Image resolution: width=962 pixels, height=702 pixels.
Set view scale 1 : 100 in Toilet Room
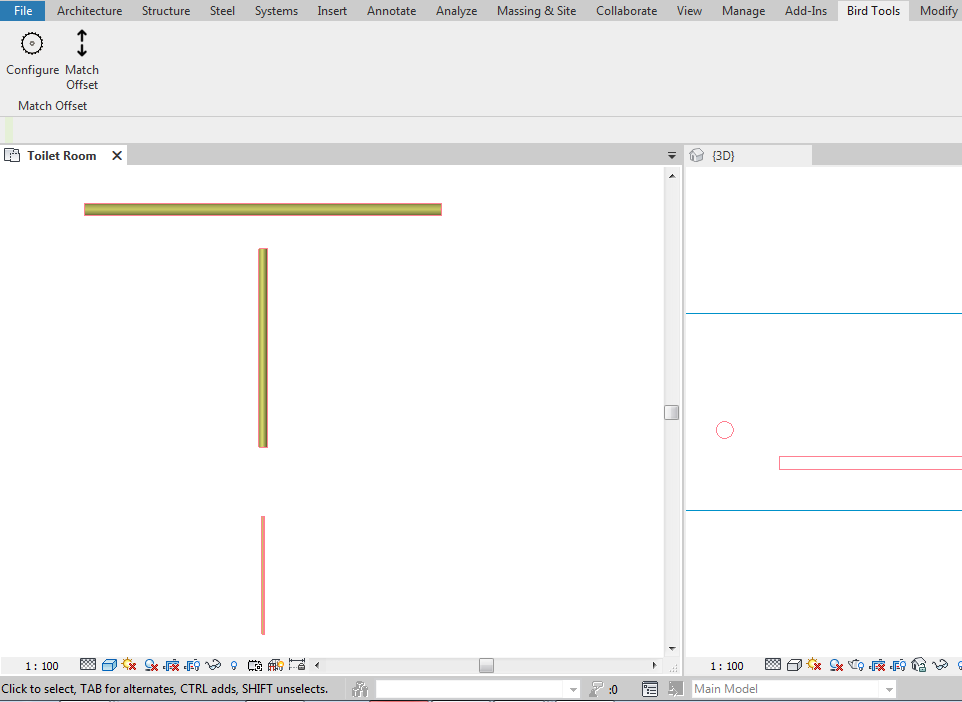pos(42,666)
